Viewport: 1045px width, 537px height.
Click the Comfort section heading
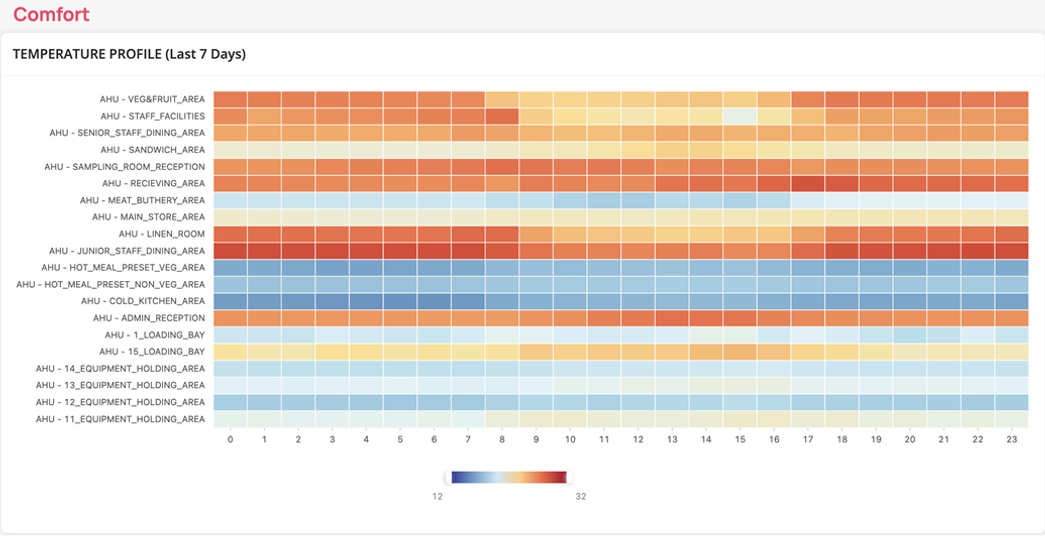tap(51, 14)
